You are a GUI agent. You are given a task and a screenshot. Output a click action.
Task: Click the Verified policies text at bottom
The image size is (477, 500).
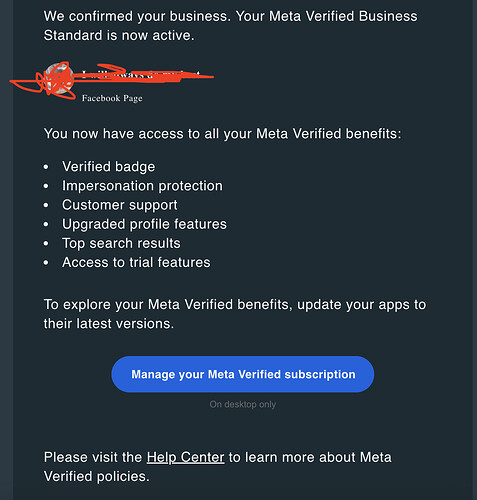pyautogui.click(x=97, y=476)
